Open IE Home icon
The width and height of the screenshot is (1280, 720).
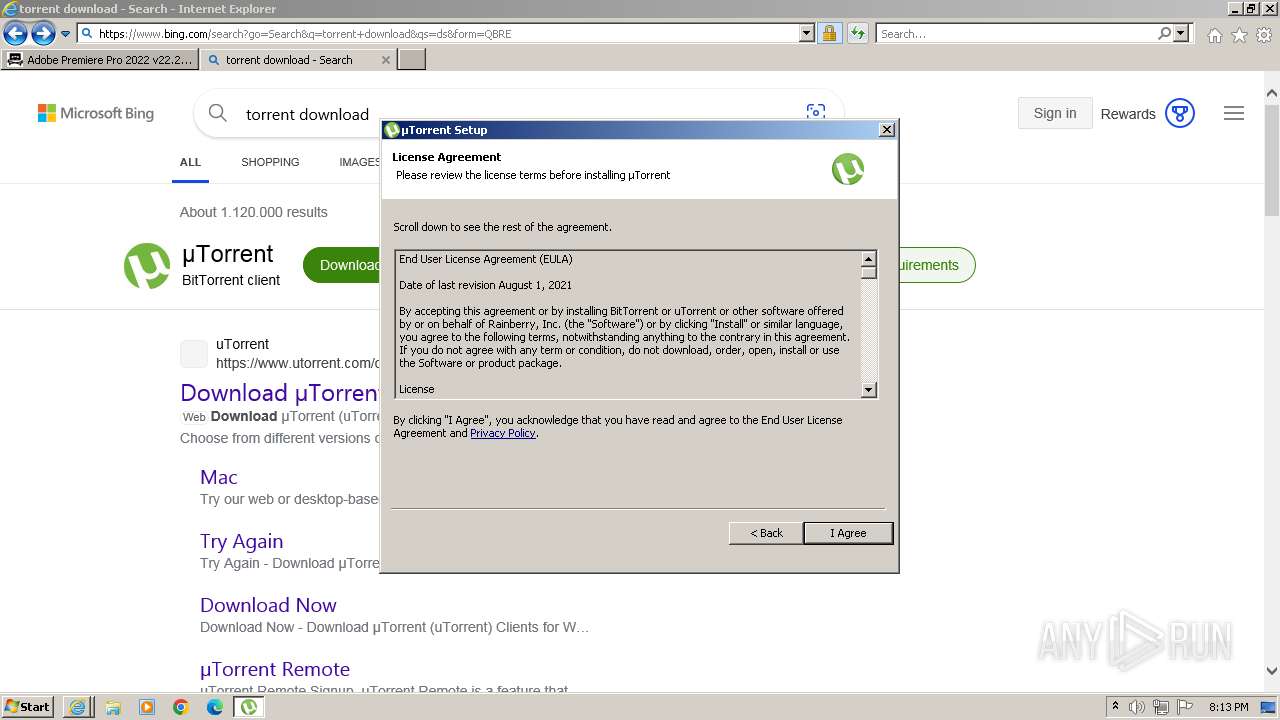(x=1214, y=35)
